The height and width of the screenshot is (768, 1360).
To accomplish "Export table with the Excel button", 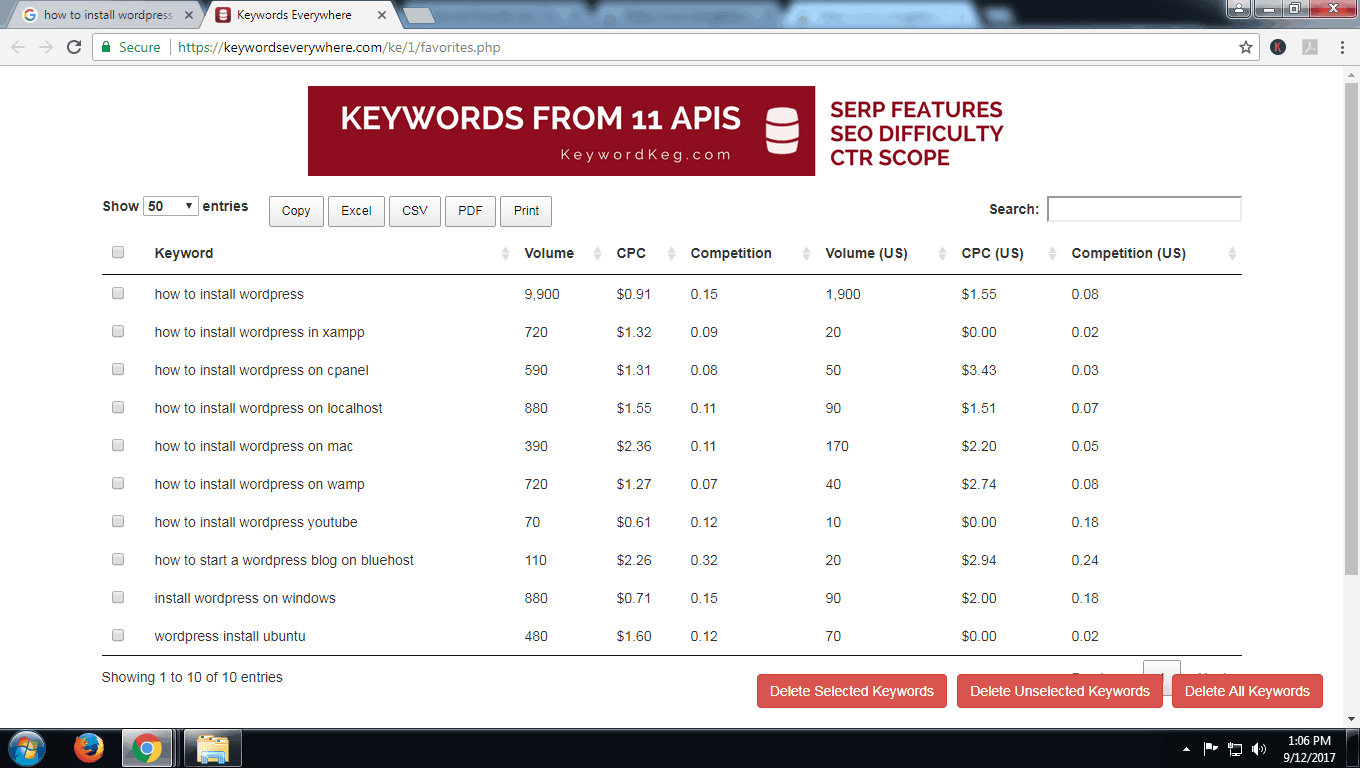I will click(x=356, y=211).
